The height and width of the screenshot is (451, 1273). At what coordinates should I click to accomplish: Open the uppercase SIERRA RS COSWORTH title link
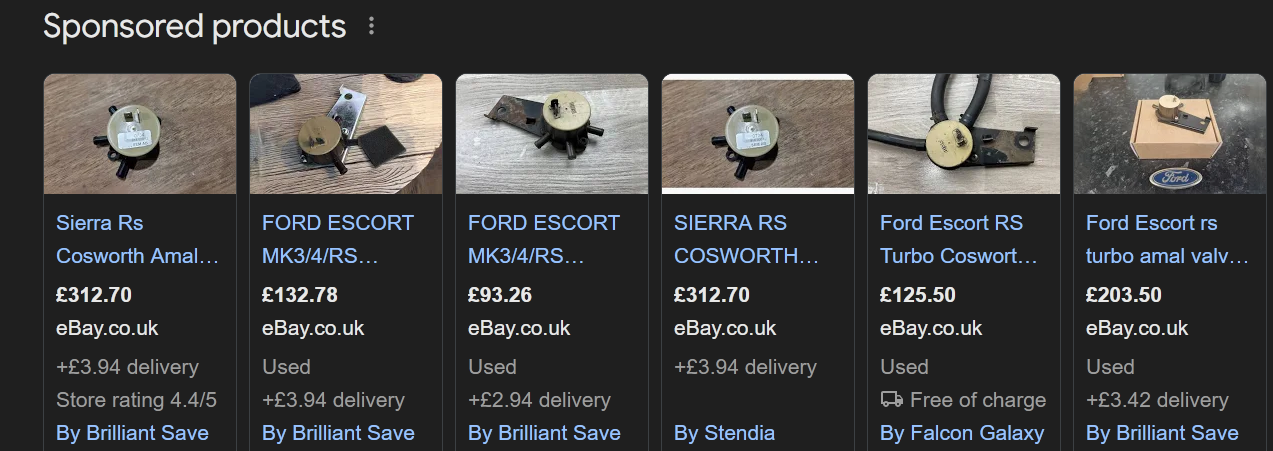point(746,239)
